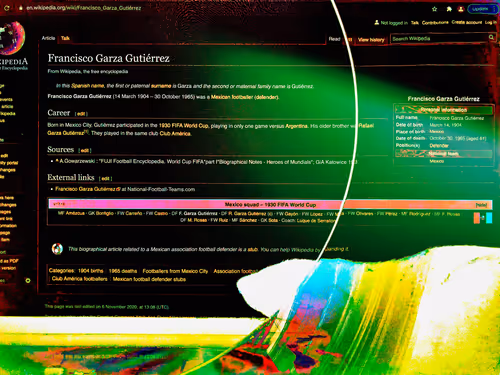Screen dimensions: 500x375
Task: Click the Wikipedia globe logo
Action: 12,38
